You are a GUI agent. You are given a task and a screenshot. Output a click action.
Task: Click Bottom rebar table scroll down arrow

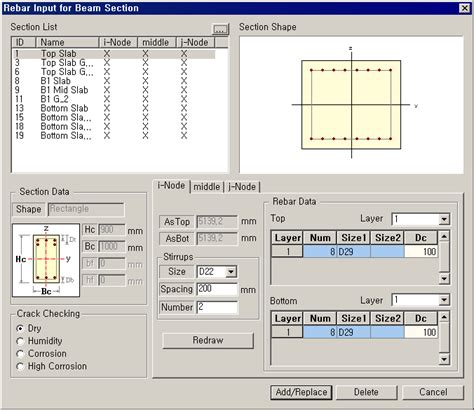click(444, 359)
